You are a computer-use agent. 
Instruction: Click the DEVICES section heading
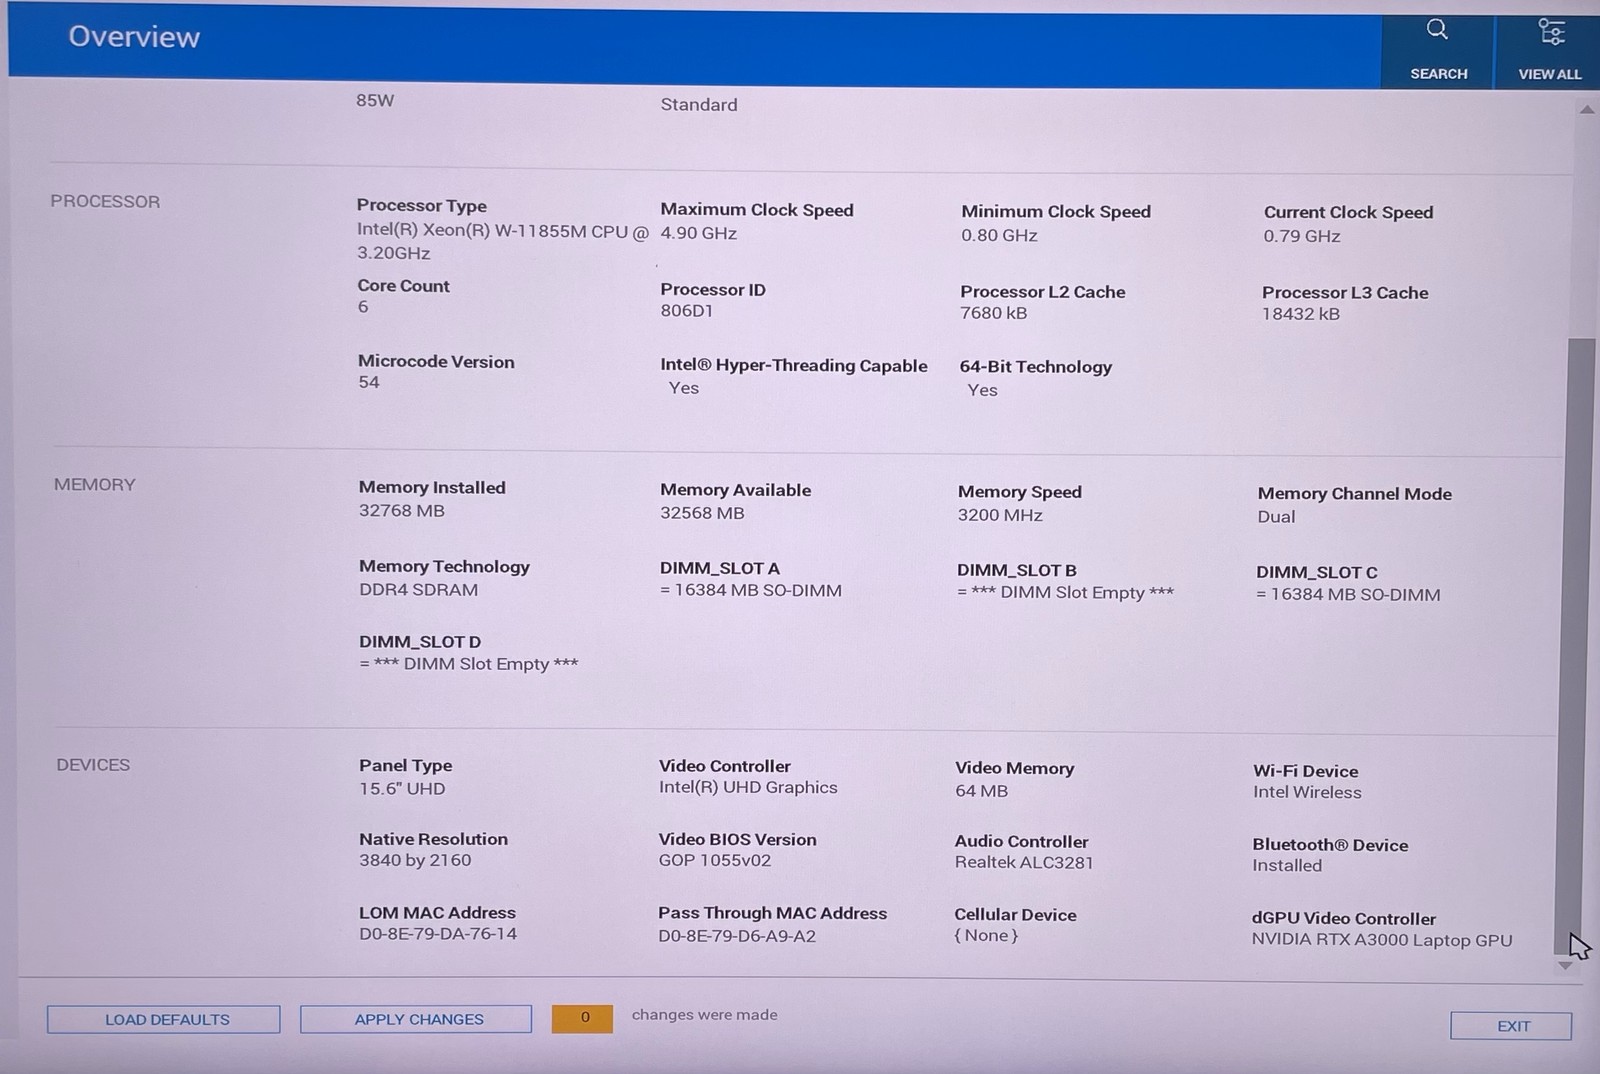[x=93, y=764]
